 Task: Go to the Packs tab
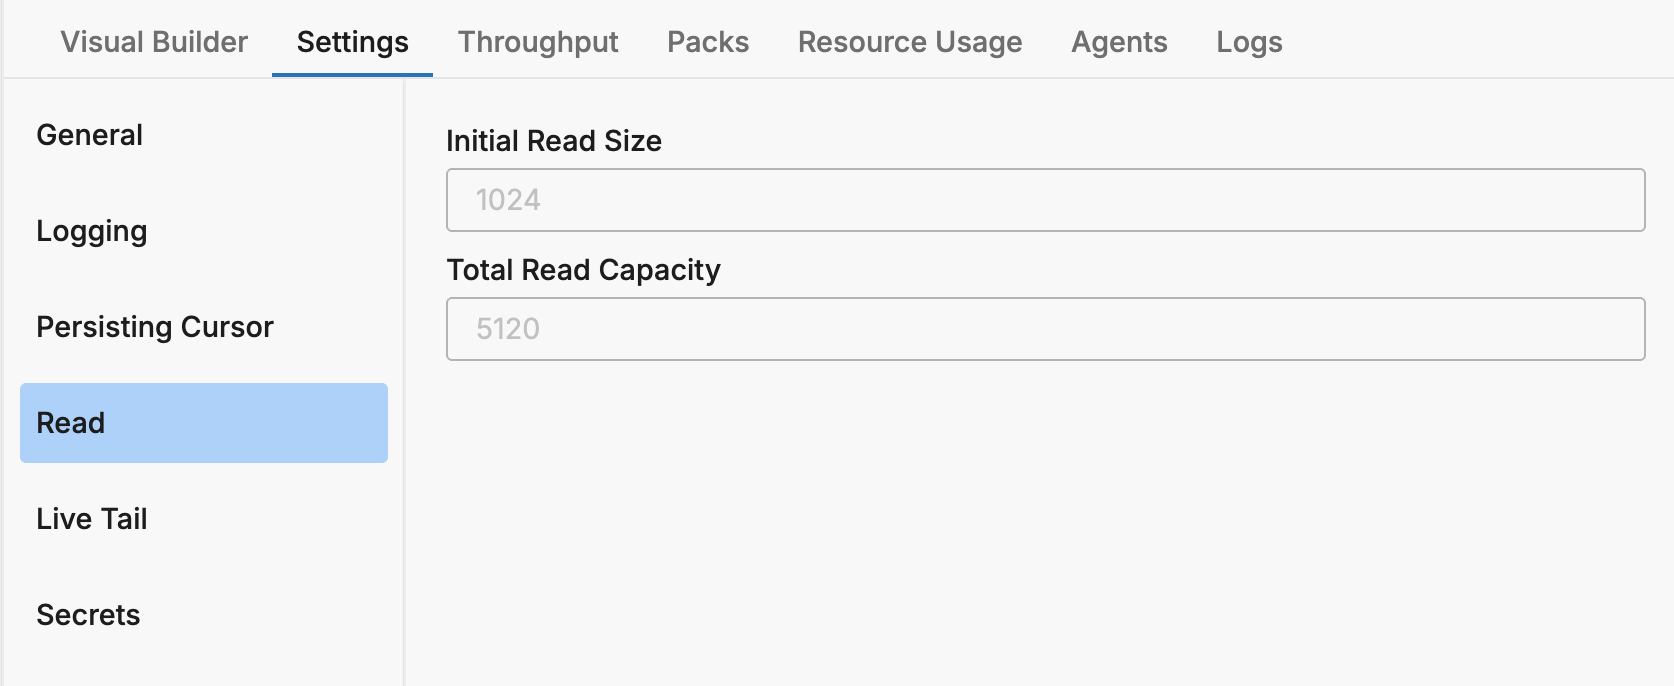point(708,42)
